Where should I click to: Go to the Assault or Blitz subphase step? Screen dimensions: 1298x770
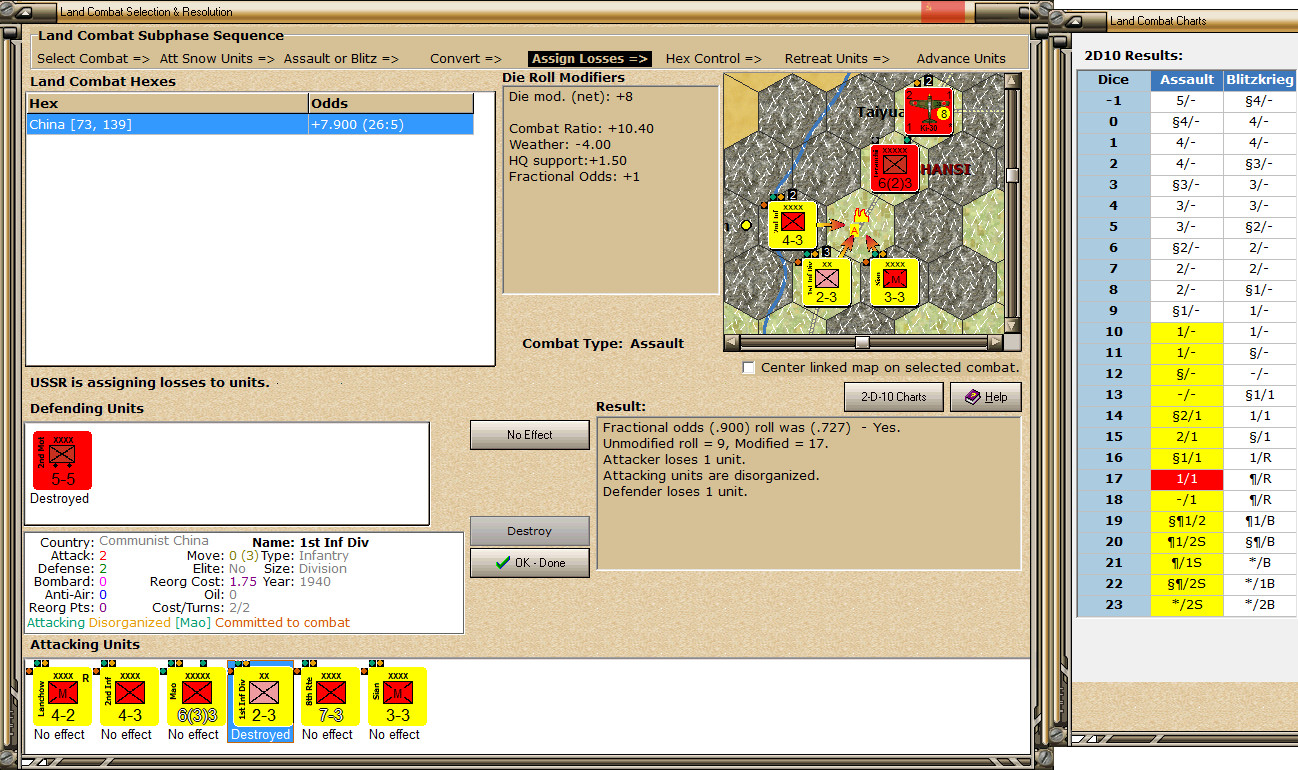(x=341, y=59)
